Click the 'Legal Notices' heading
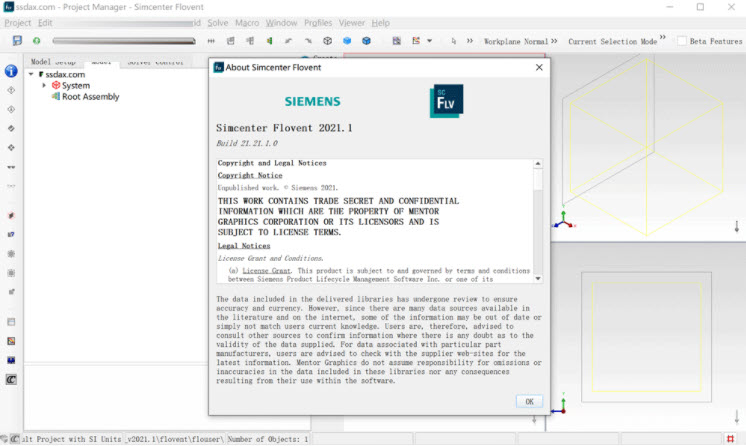Screen dimensions: 746x446 tap(244, 246)
